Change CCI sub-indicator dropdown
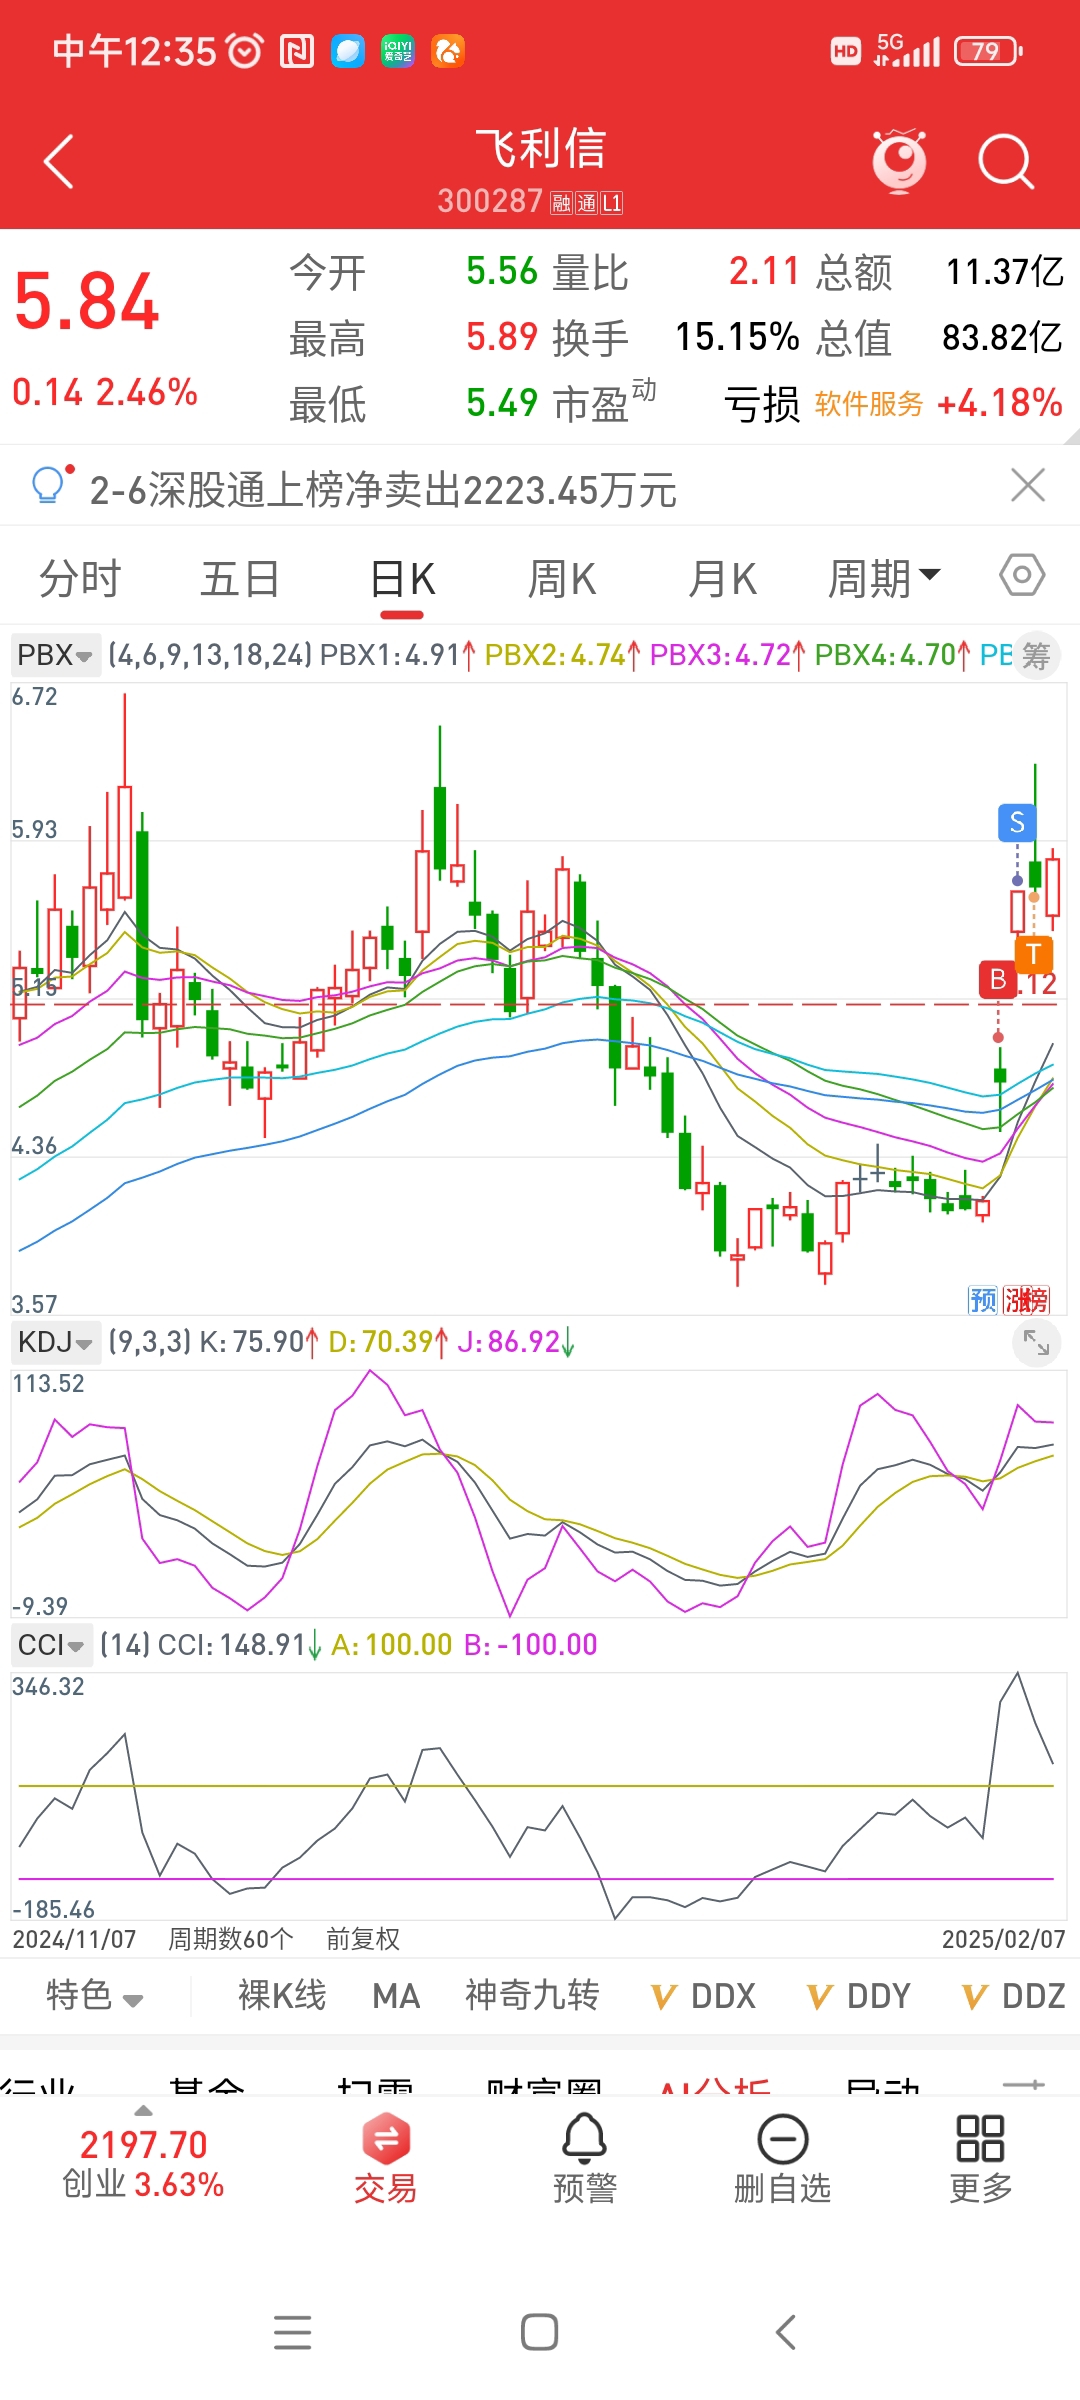1080x2400 pixels. (51, 1645)
